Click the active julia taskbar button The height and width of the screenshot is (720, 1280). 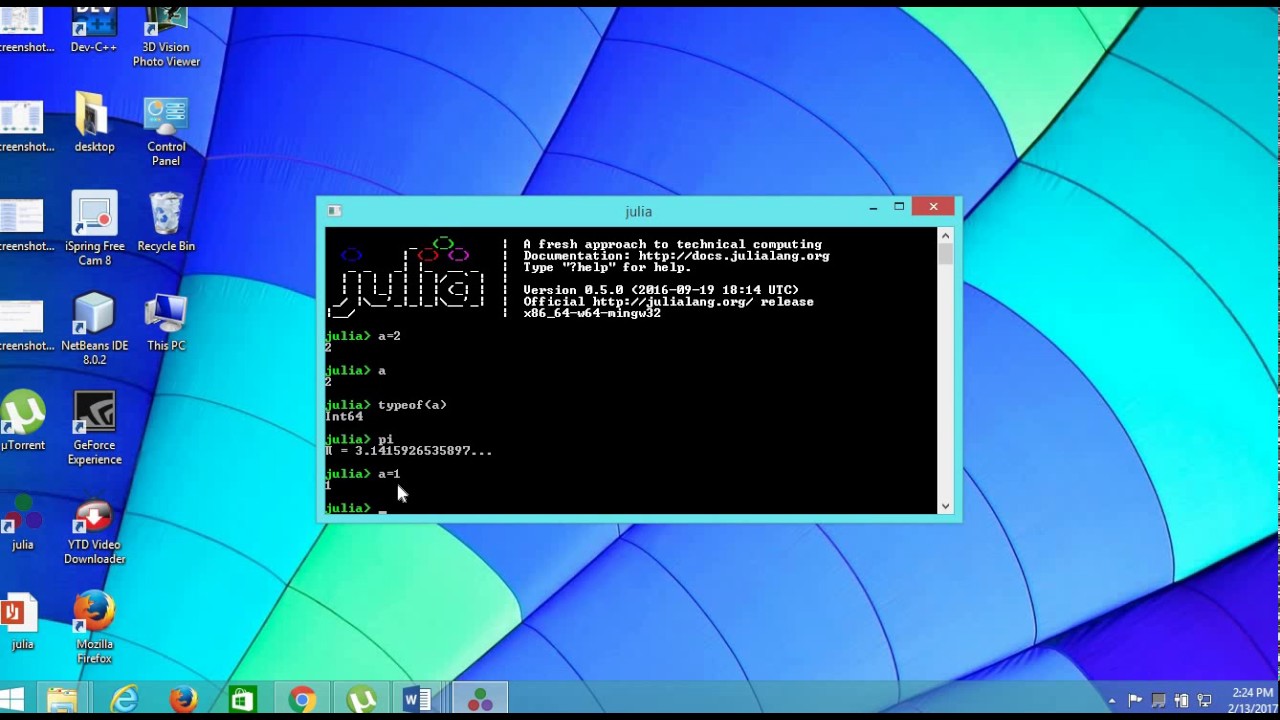(480, 700)
